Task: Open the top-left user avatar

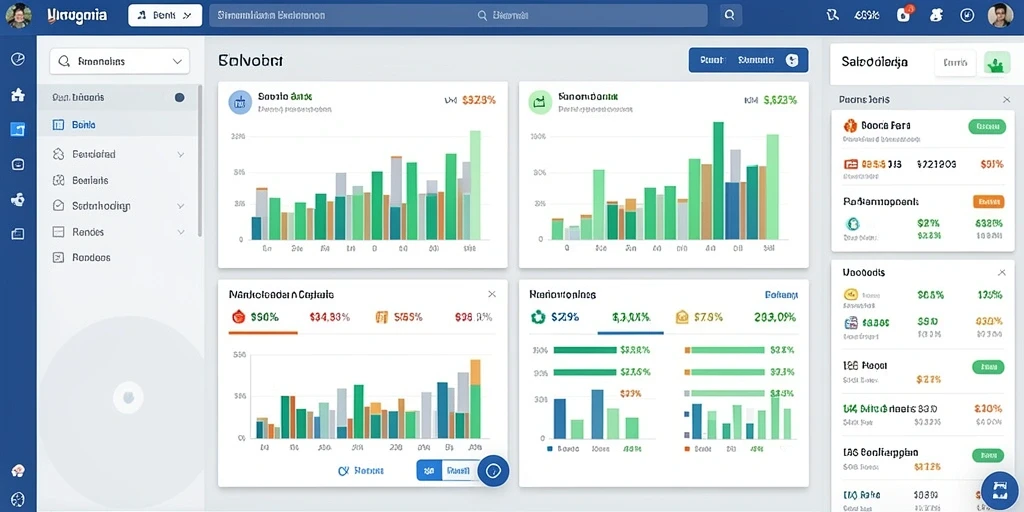Action: point(18,15)
